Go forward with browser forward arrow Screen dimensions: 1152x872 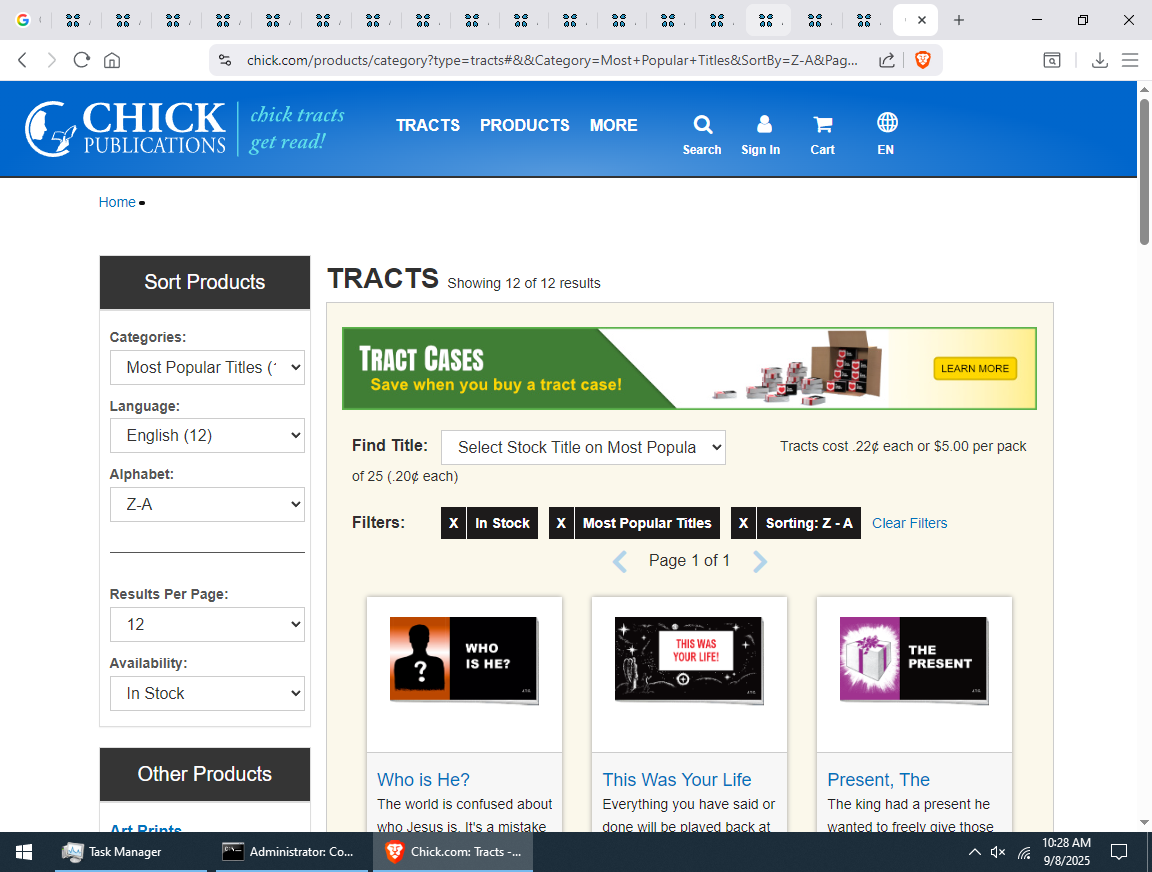coord(51,60)
